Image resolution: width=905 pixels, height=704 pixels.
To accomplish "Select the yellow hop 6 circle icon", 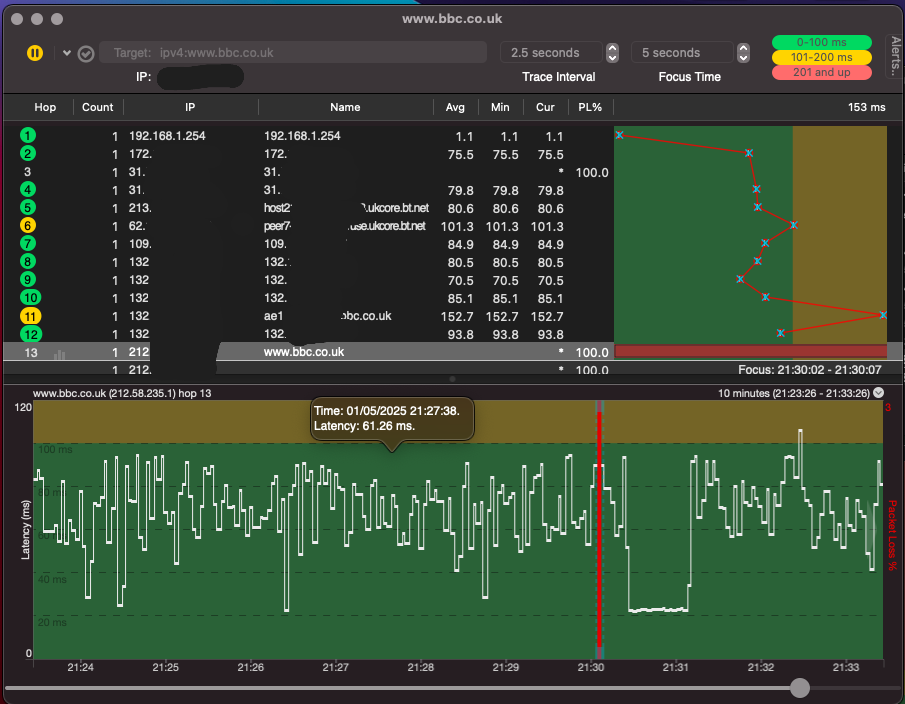I will click(x=27, y=226).
